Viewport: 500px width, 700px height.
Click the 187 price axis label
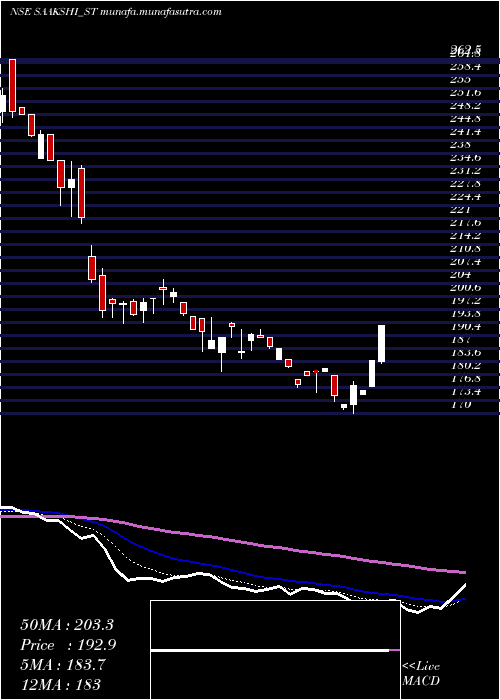(462, 340)
